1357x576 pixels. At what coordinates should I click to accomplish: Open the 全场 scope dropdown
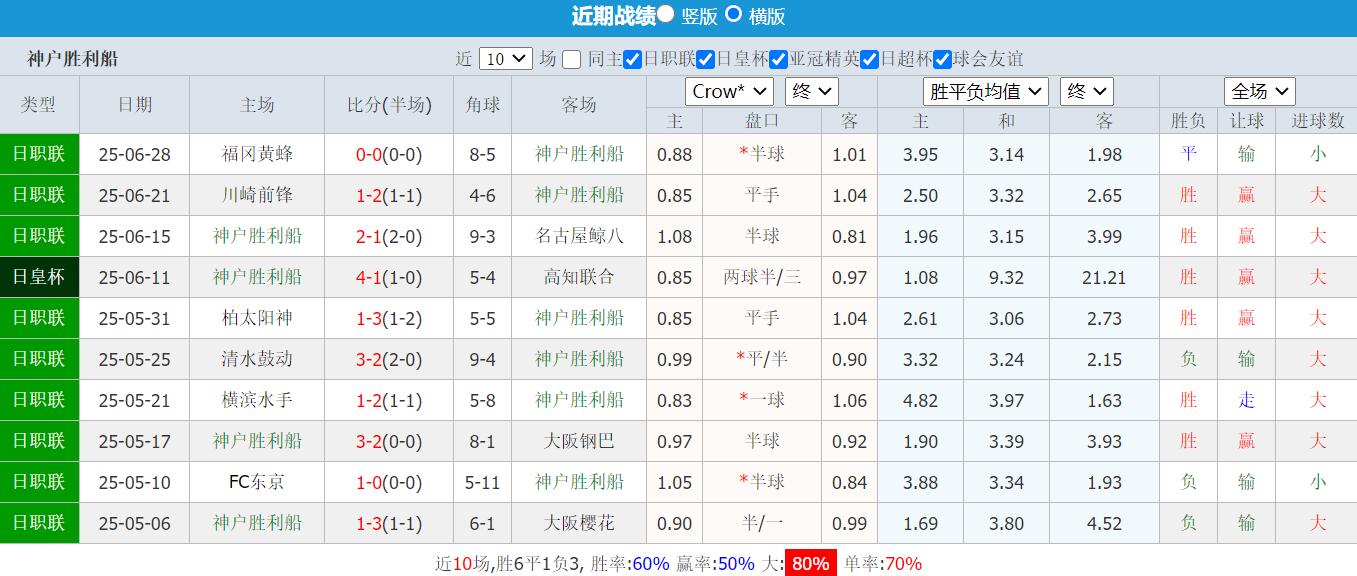pyautogui.click(x=1259, y=91)
